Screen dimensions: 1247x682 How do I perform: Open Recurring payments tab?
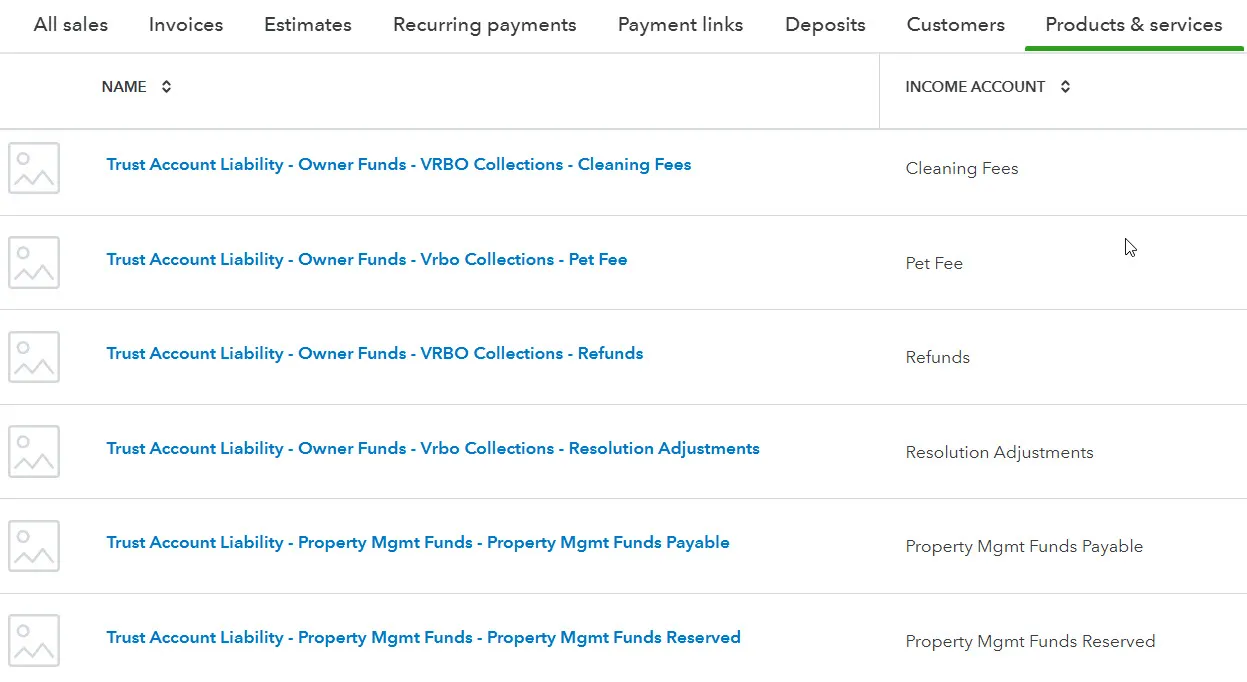pos(485,25)
